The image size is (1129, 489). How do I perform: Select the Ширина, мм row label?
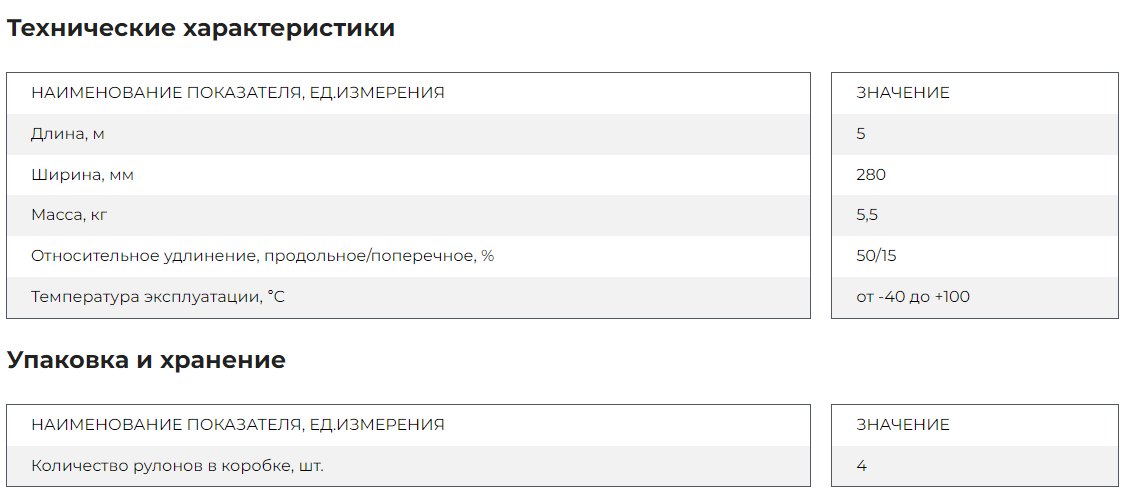(82, 175)
